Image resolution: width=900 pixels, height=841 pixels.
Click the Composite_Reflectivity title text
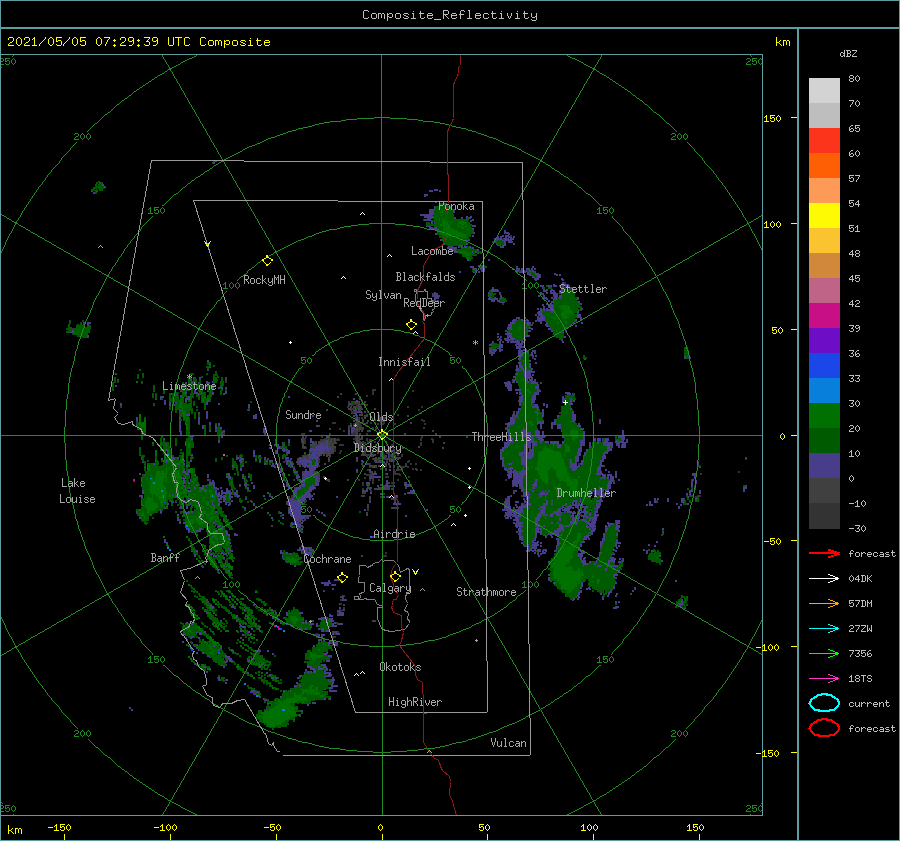click(x=450, y=15)
